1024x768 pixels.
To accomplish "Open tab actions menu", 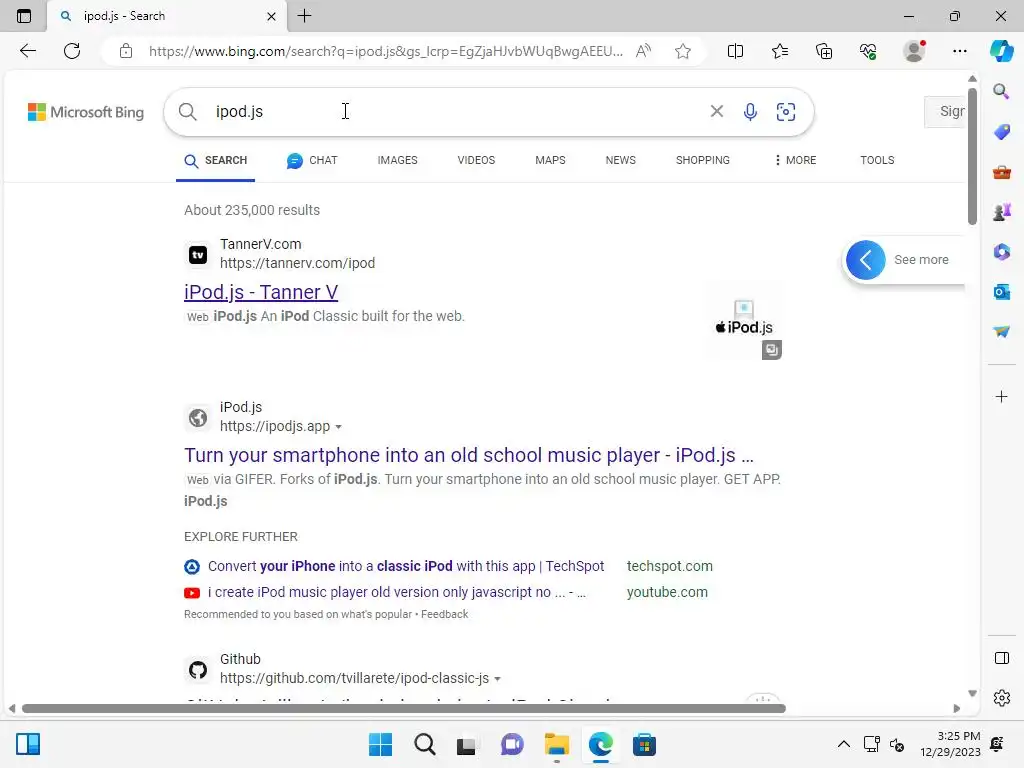I will [24, 16].
